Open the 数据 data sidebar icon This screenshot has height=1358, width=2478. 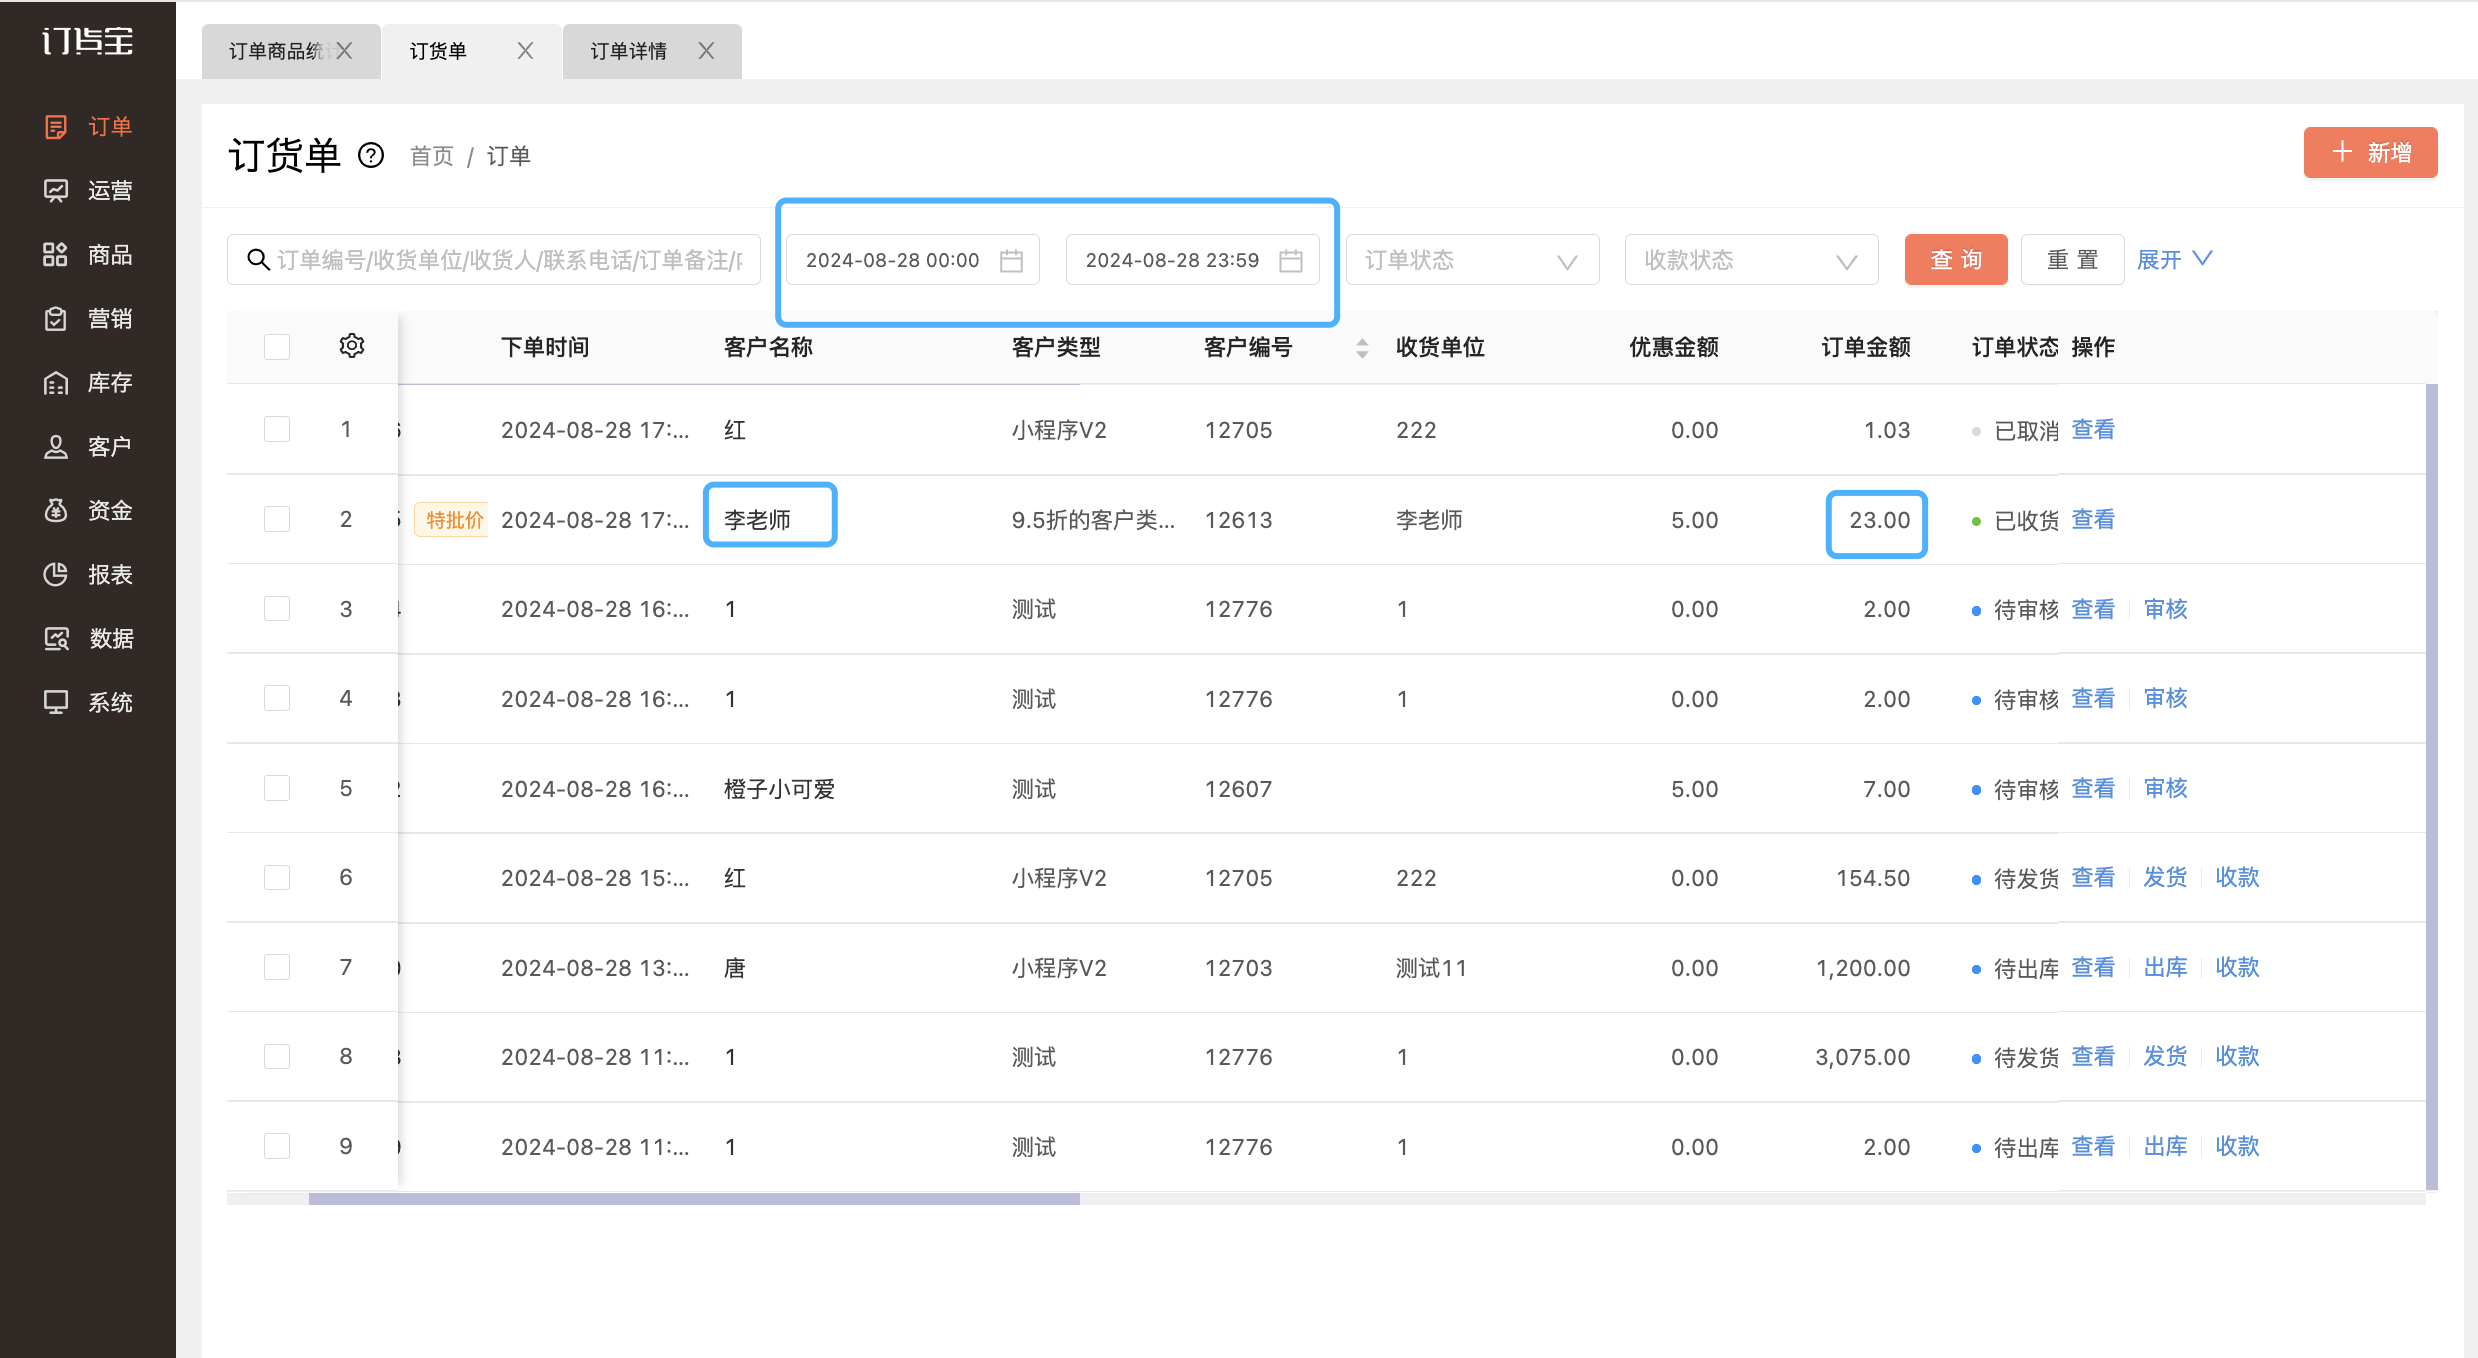coord(56,639)
